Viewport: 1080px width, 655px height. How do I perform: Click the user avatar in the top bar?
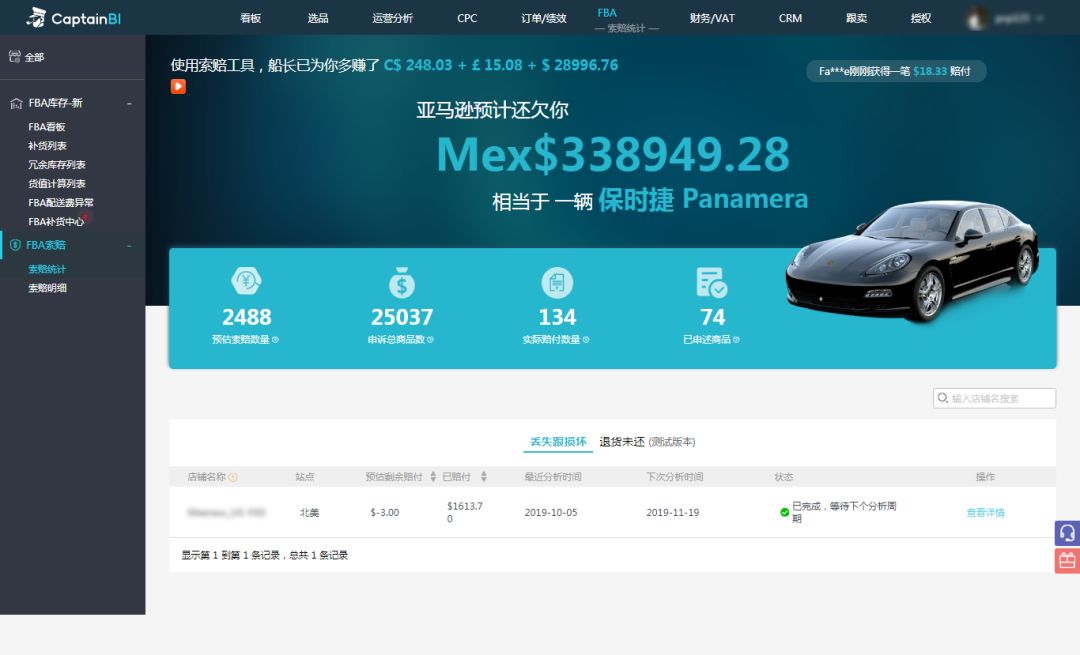click(975, 18)
